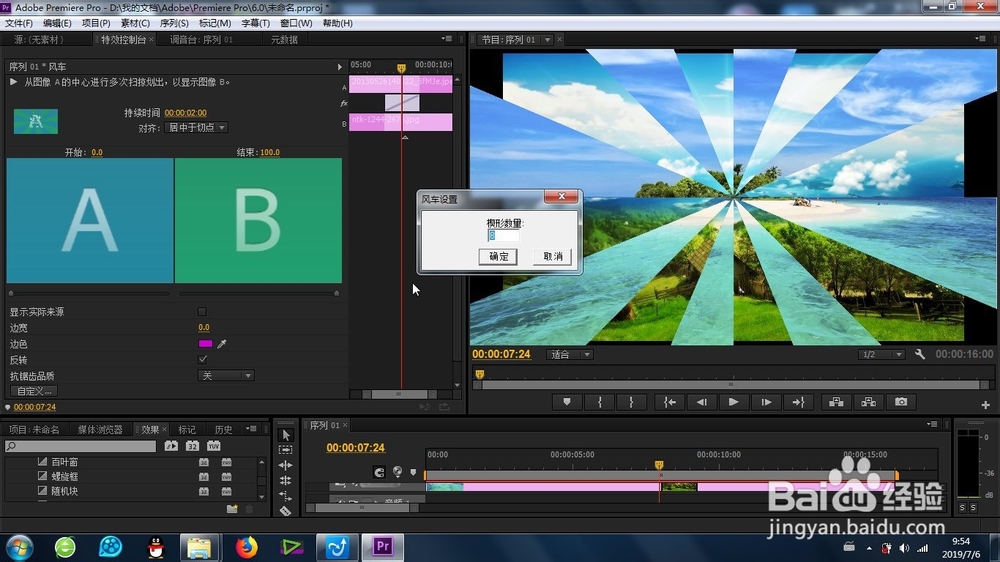Viewport: 1000px width, 562px height.
Task: Click the Start preview A slider track
Action: point(89,293)
